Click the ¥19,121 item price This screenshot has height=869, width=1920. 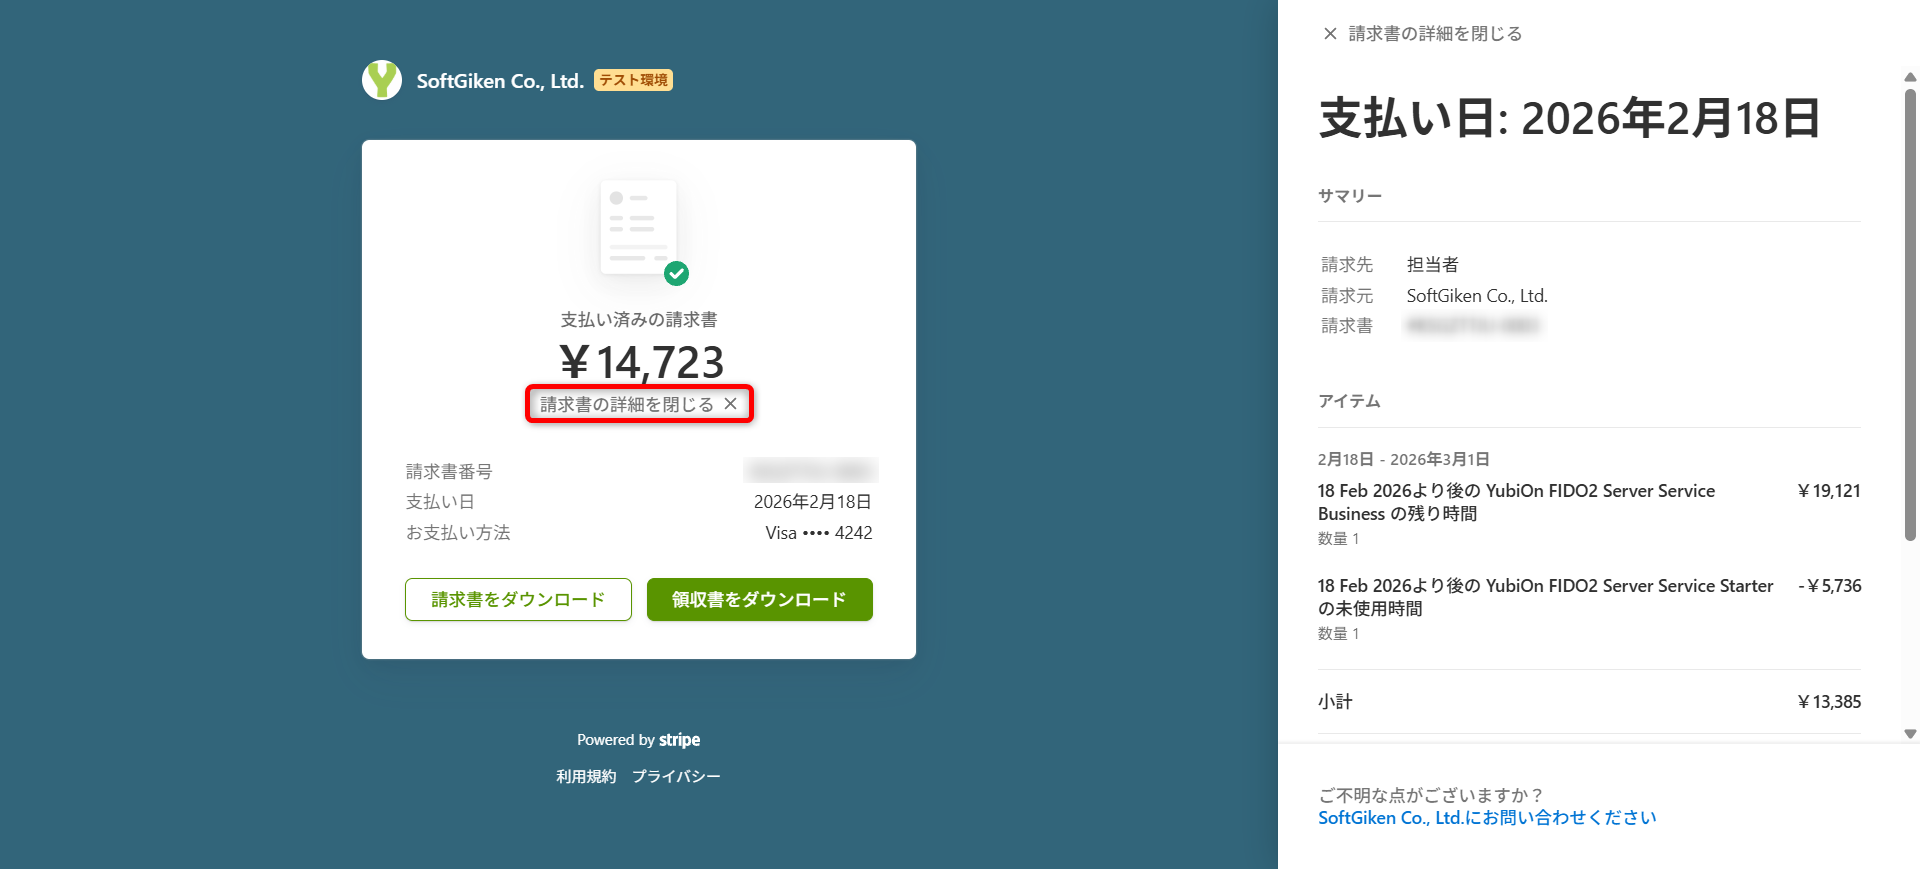click(1829, 491)
